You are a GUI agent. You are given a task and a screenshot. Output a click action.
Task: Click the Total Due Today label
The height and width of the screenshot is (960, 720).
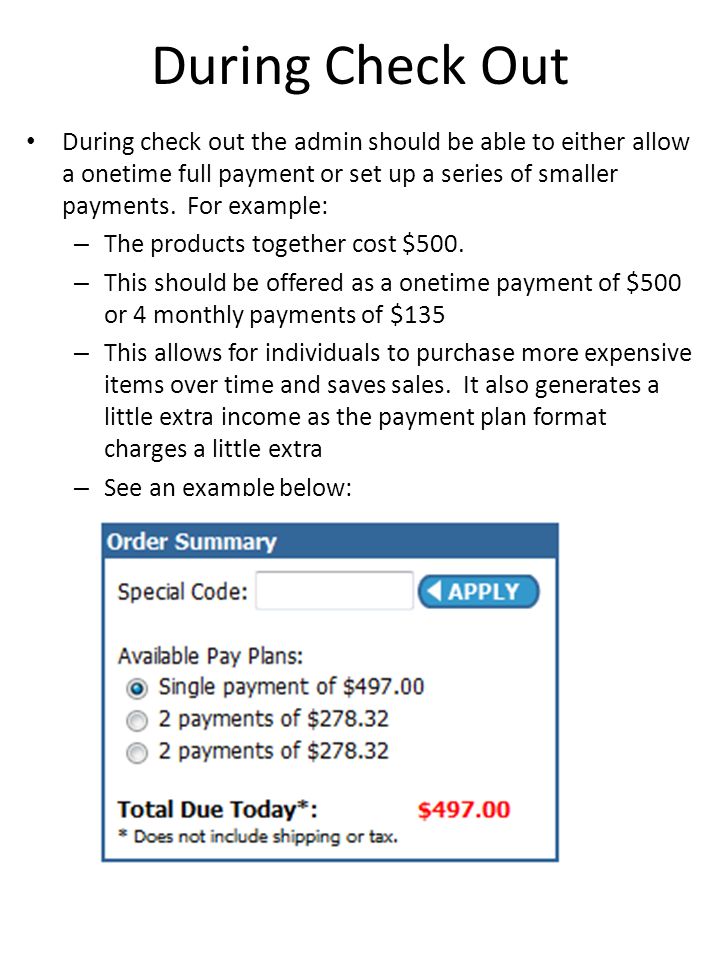(218, 809)
